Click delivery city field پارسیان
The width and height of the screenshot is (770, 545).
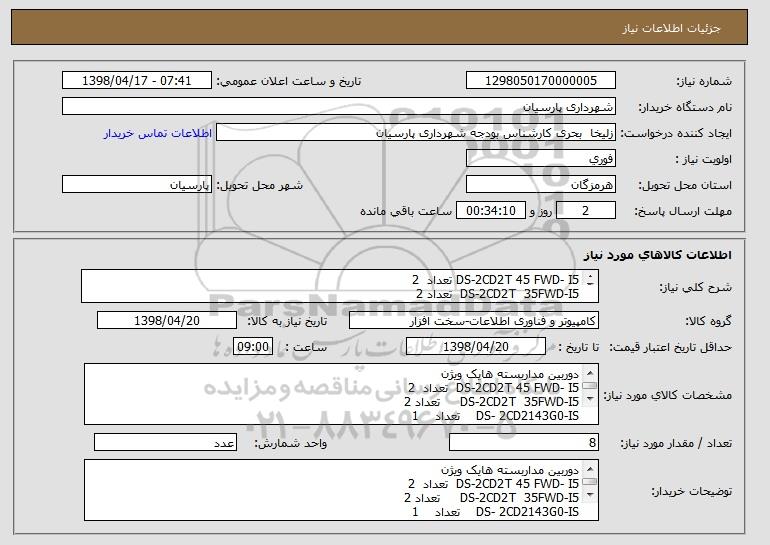(137, 185)
